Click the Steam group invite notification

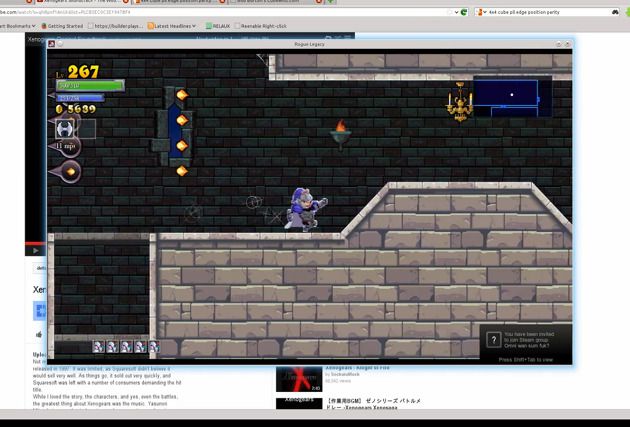click(x=526, y=344)
